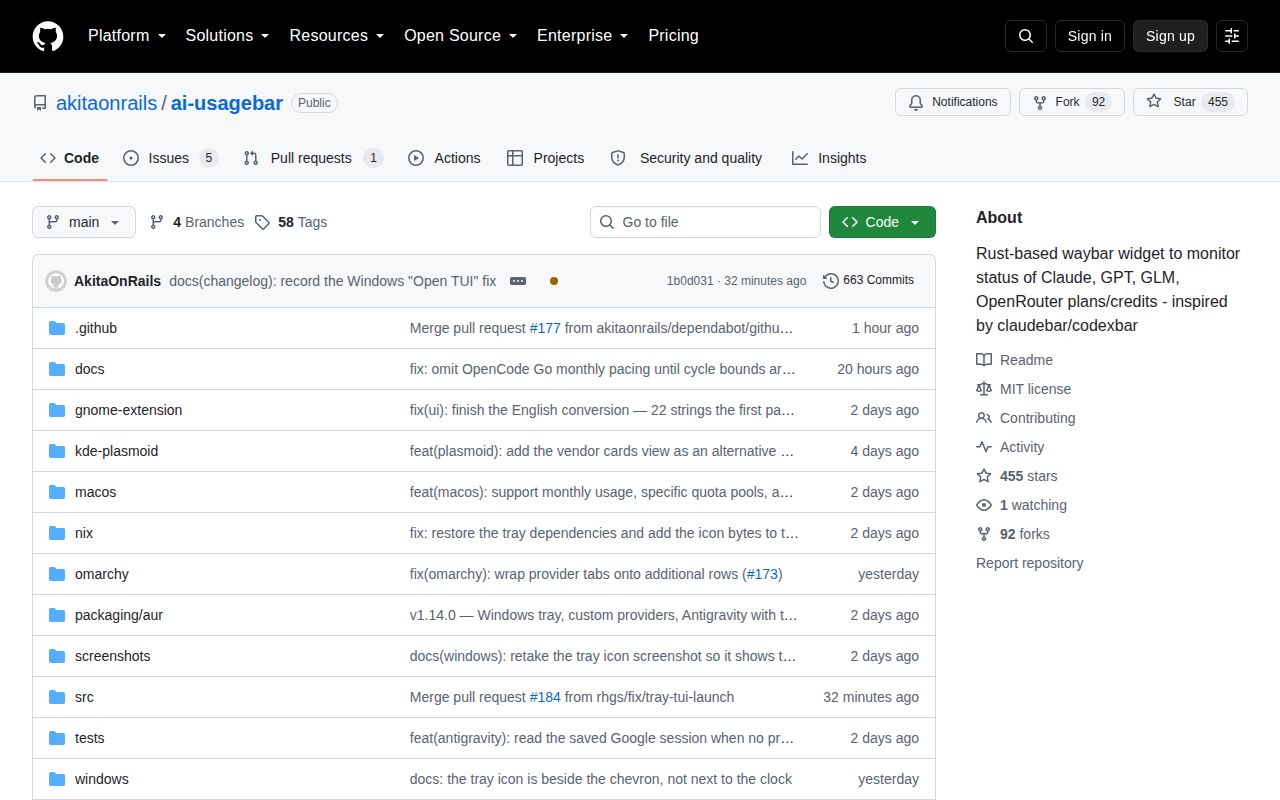Screen dimensions: 1280x800
Task: Click the macos folder icon
Action: 57,492
